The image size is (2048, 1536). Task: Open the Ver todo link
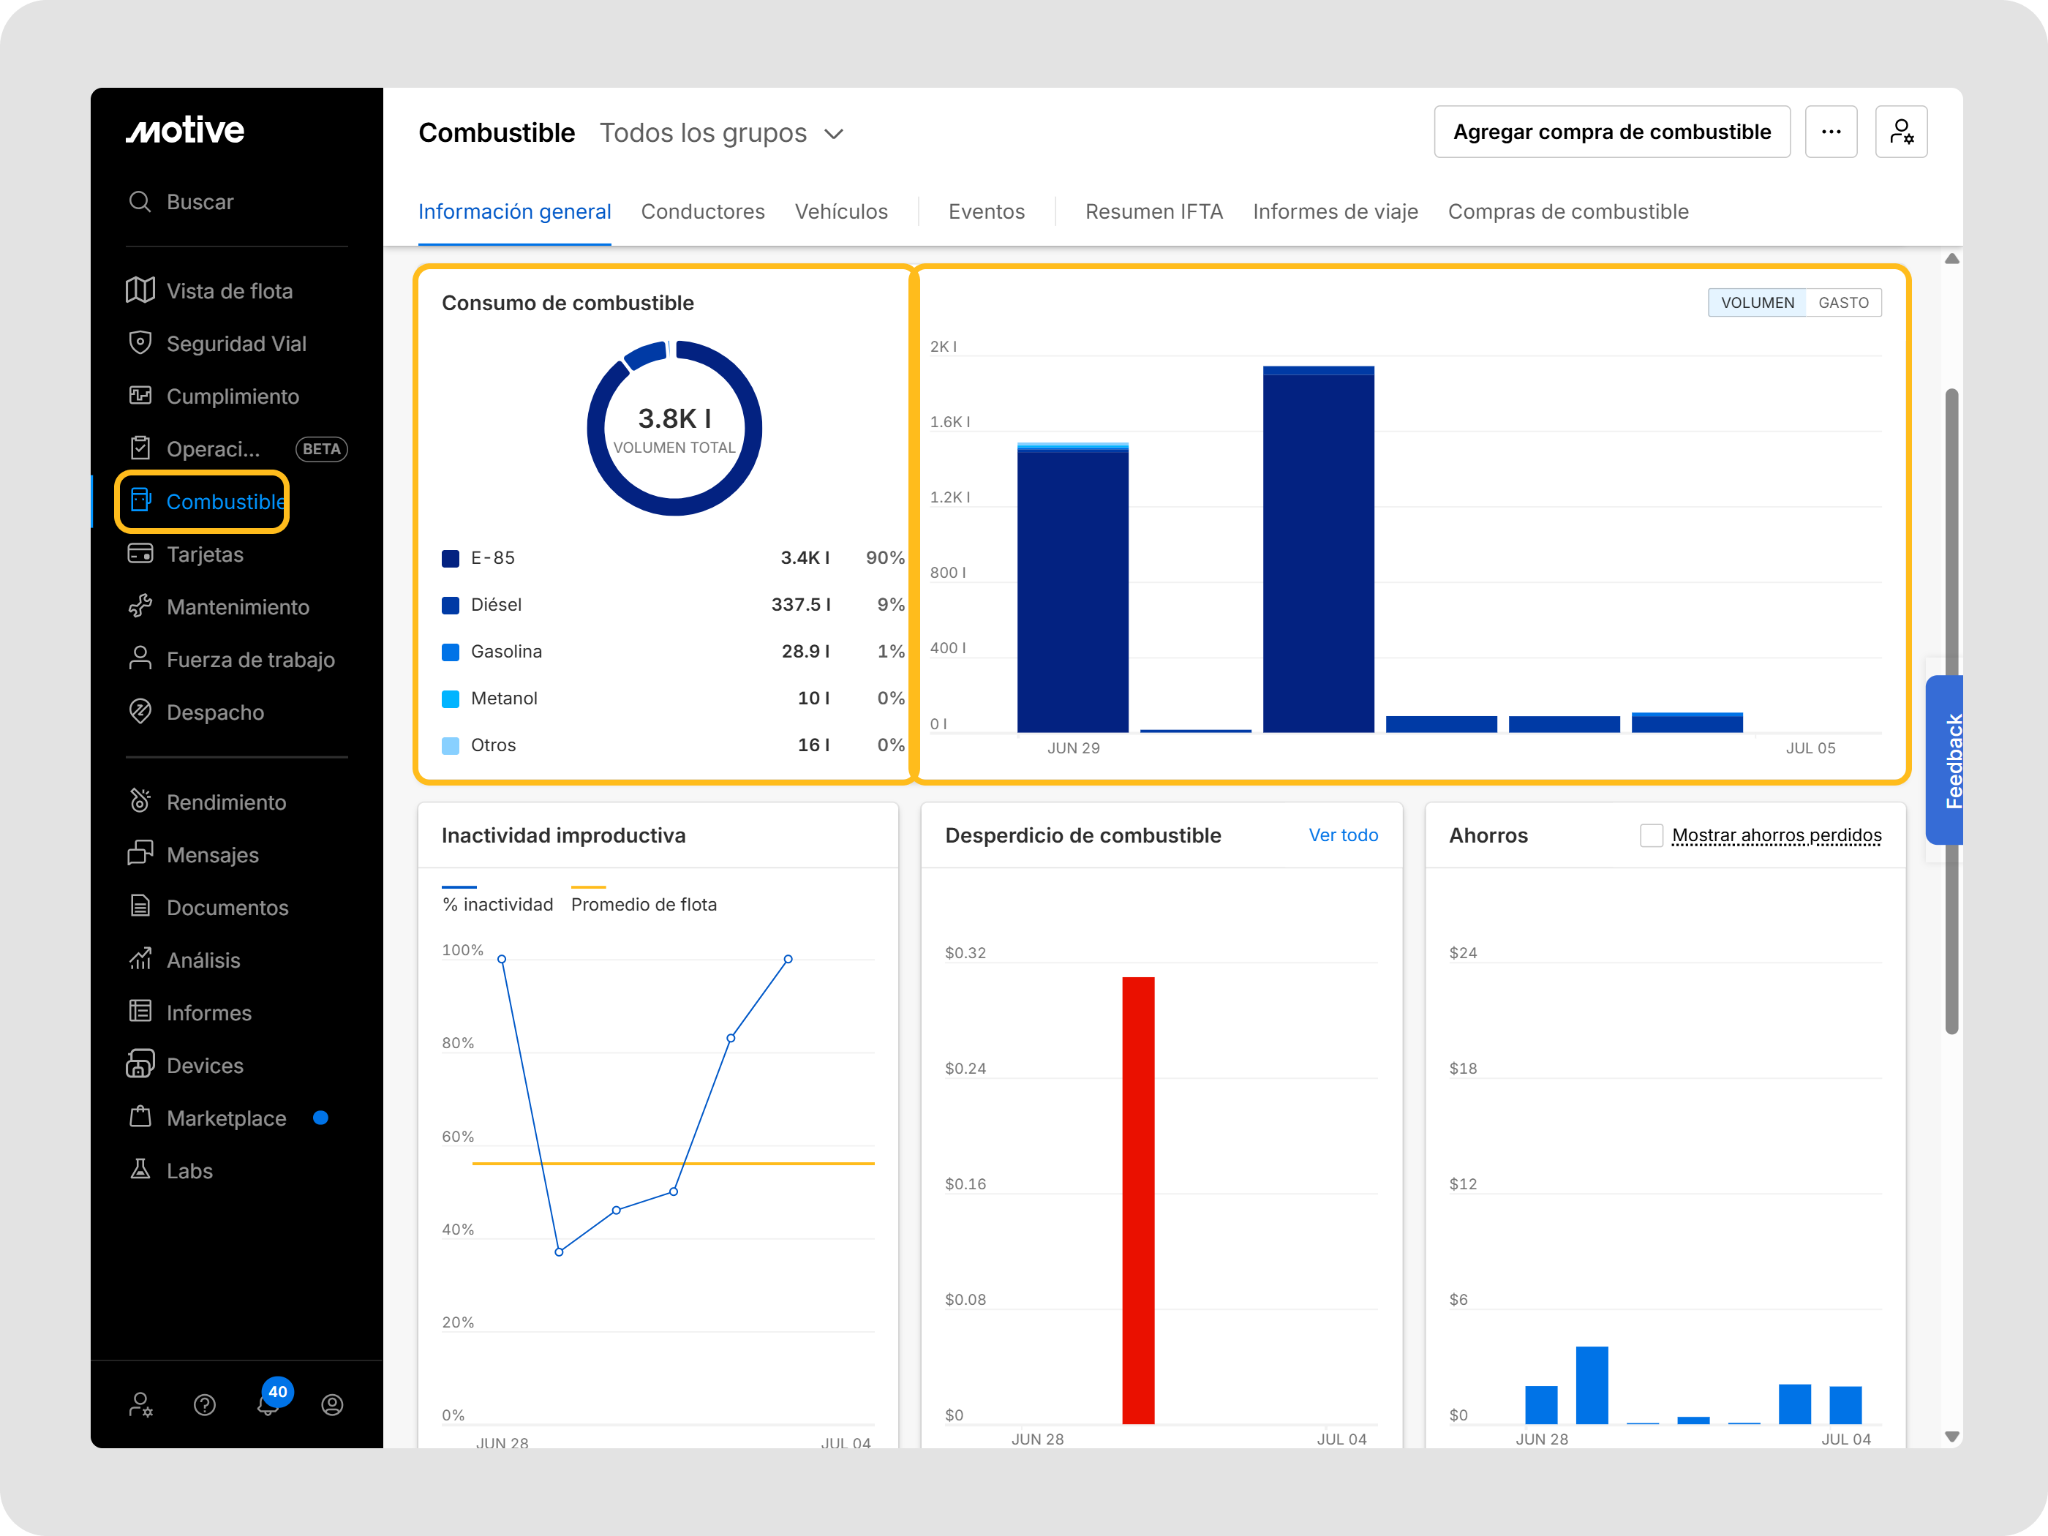pyautogui.click(x=1343, y=835)
